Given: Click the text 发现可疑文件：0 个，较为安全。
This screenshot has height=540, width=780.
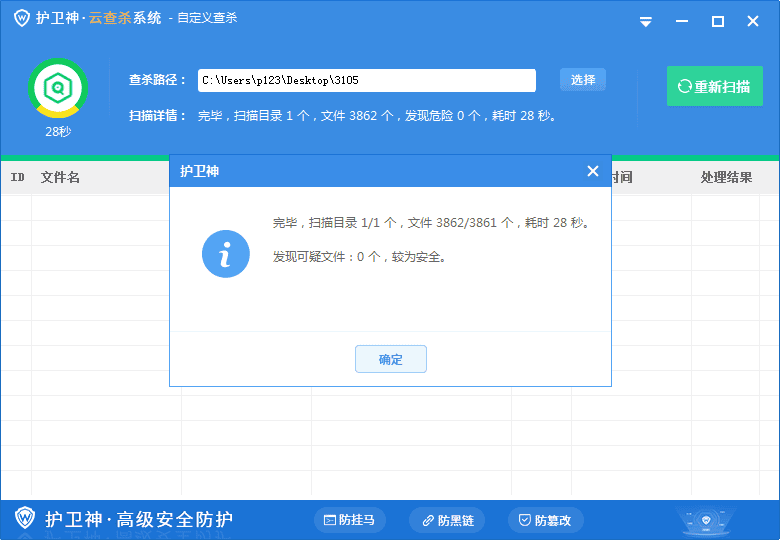Looking at the screenshot, I should click(x=359, y=257).
